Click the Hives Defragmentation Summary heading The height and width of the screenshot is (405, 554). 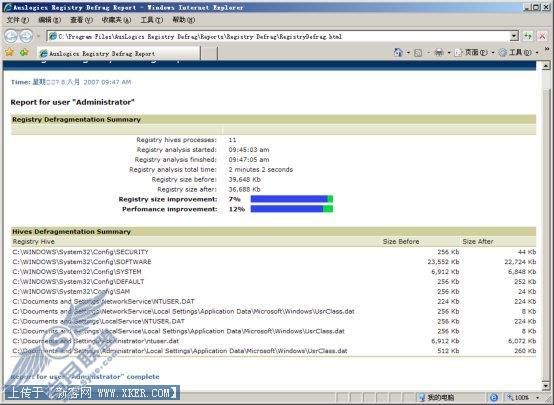71,232
